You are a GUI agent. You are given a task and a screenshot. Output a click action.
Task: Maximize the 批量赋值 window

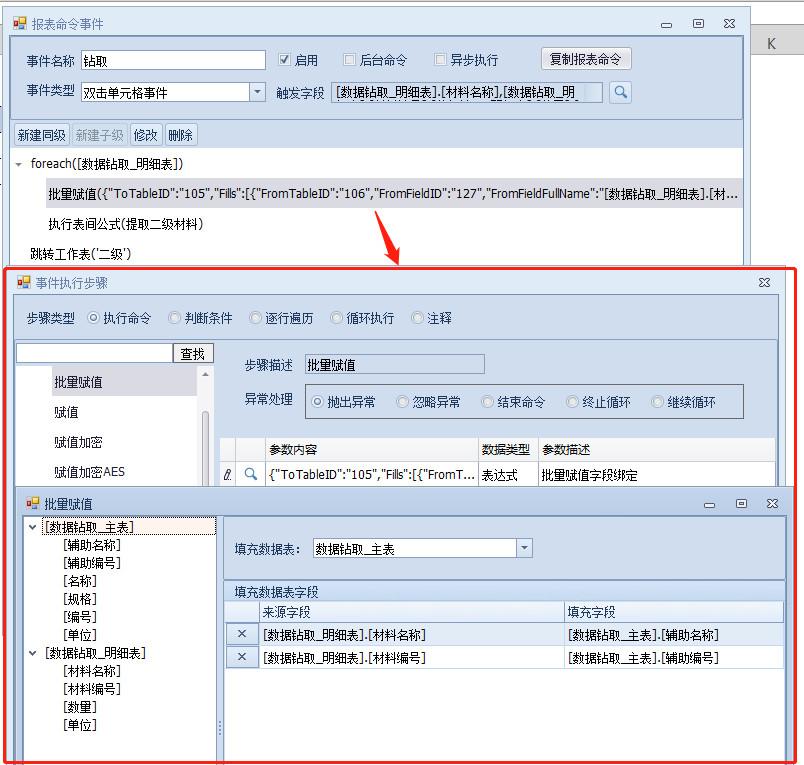741,504
